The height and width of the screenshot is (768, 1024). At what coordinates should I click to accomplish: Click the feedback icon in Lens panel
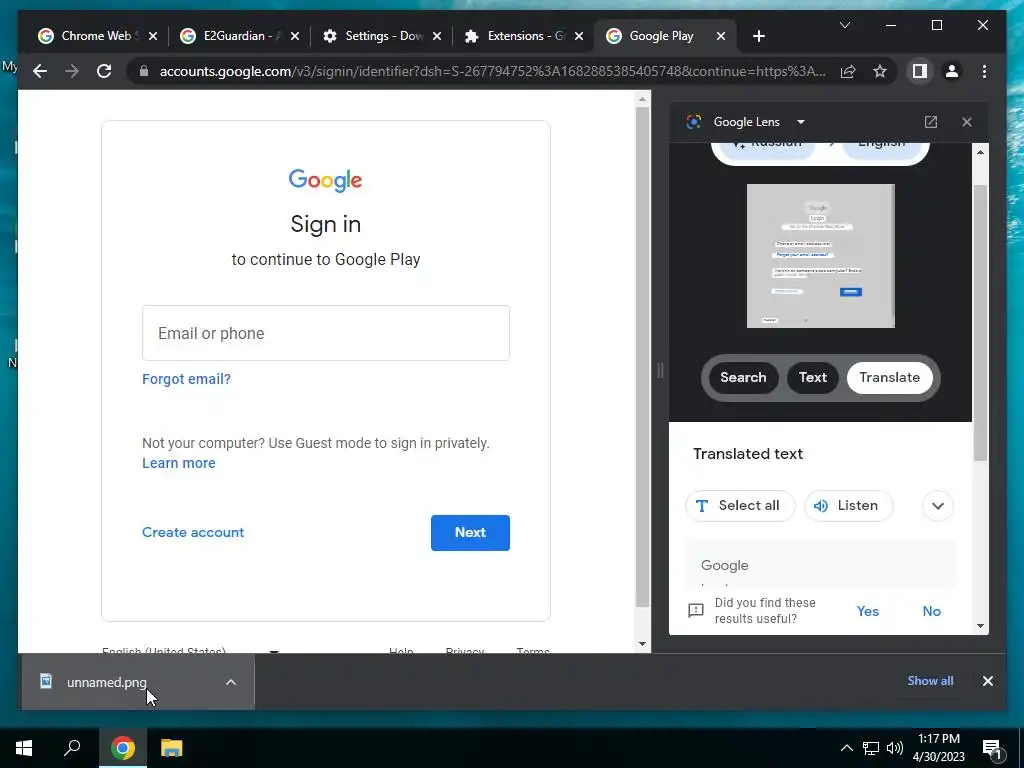point(696,611)
